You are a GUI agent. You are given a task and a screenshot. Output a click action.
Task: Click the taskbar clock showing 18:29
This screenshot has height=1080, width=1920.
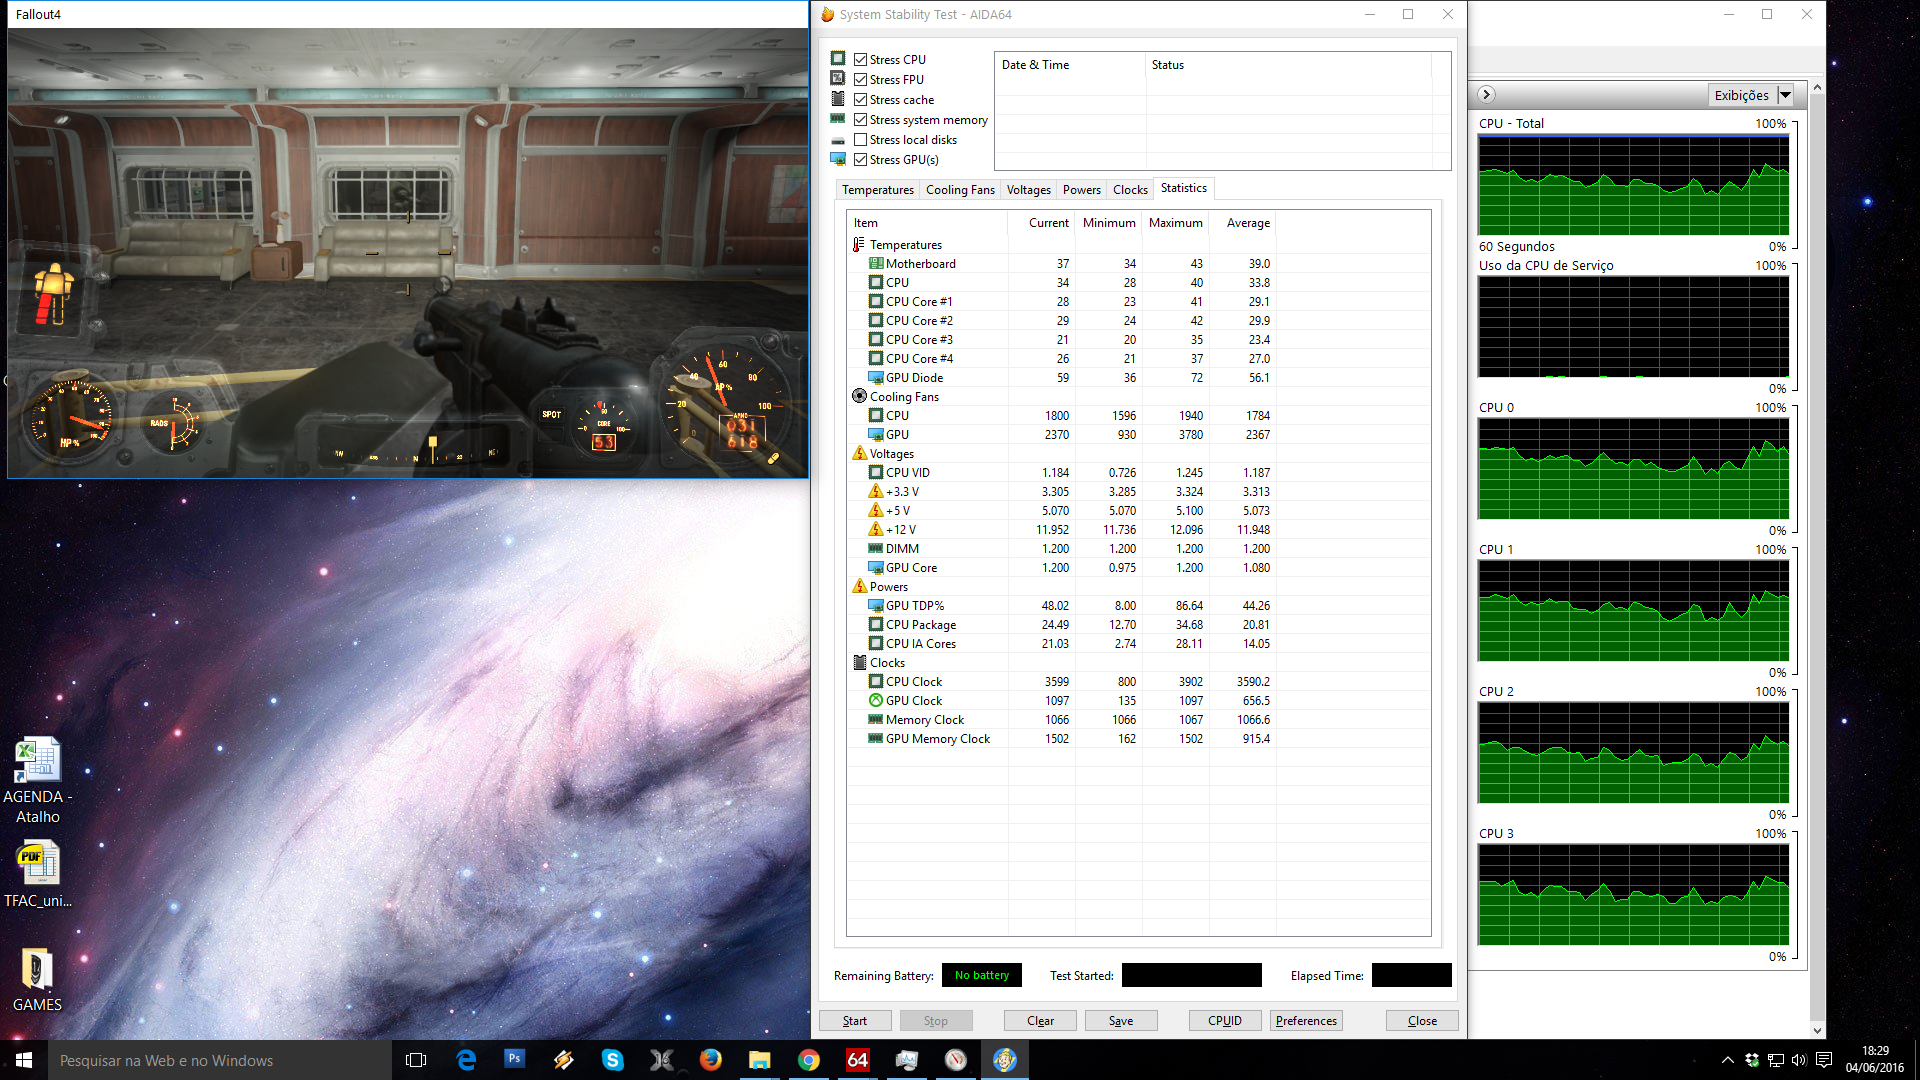point(1875,1060)
